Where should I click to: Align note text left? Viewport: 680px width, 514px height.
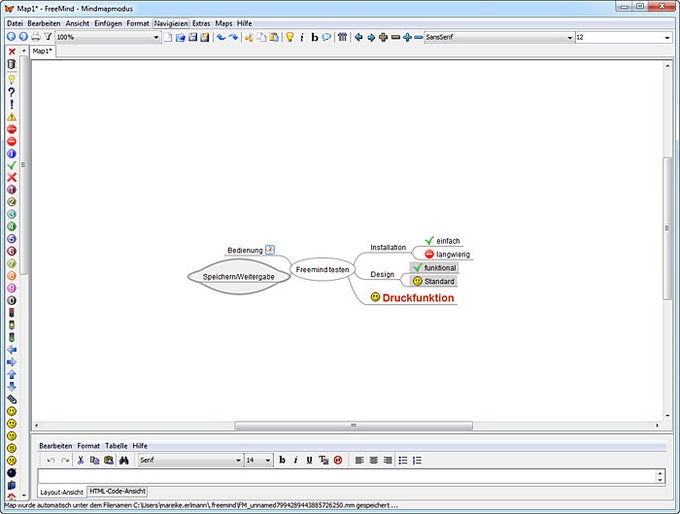coord(360,460)
